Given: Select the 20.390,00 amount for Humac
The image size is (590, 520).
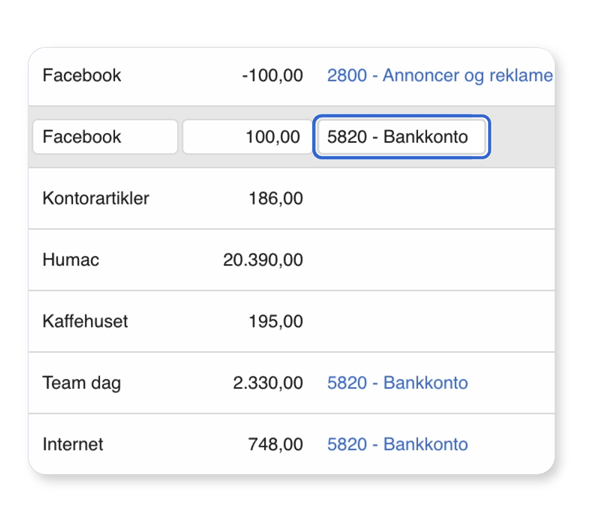Looking at the screenshot, I should 263,260.
